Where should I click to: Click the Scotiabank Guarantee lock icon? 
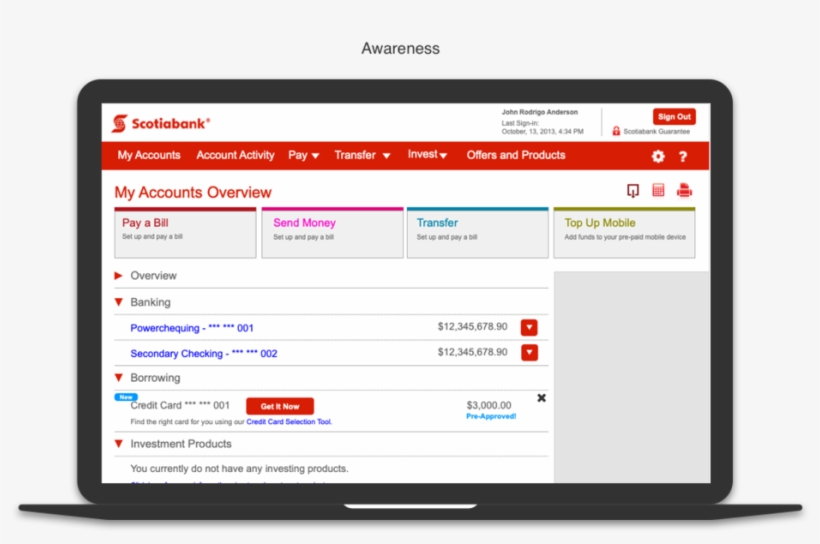pyautogui.click(x=616, y=131)
